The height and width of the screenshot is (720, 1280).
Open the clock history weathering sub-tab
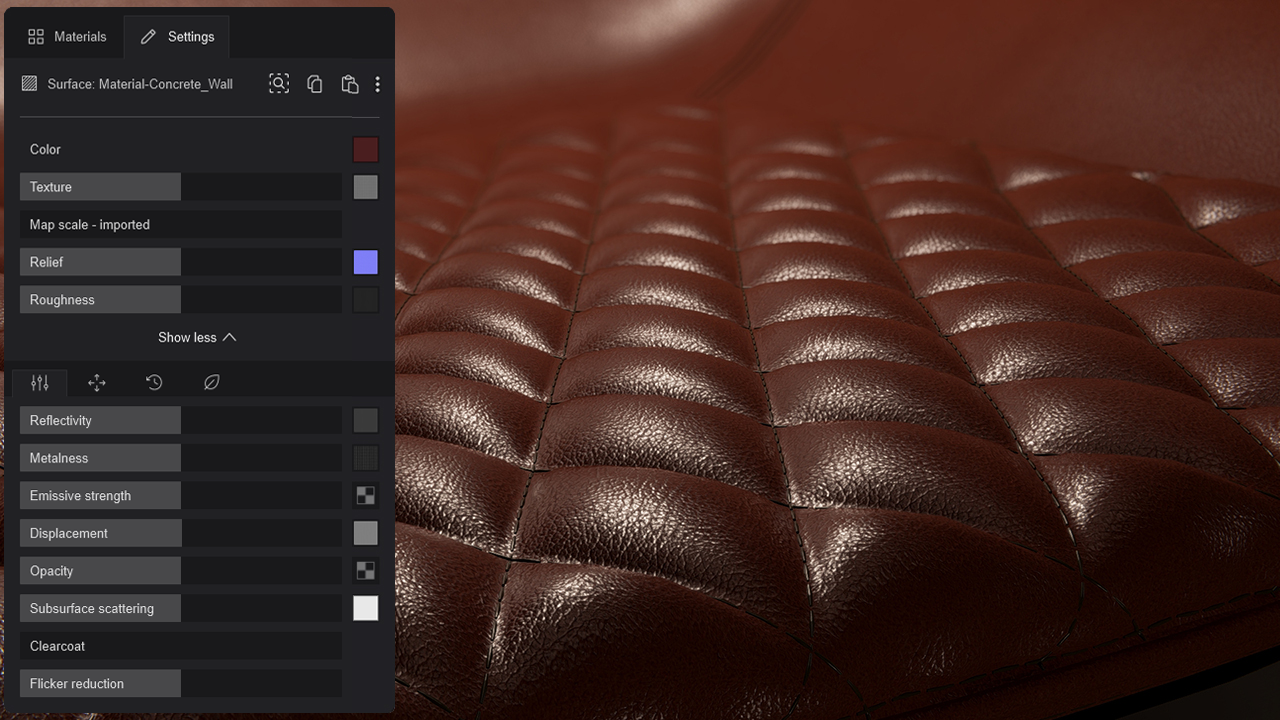click(x=154, y=382)
